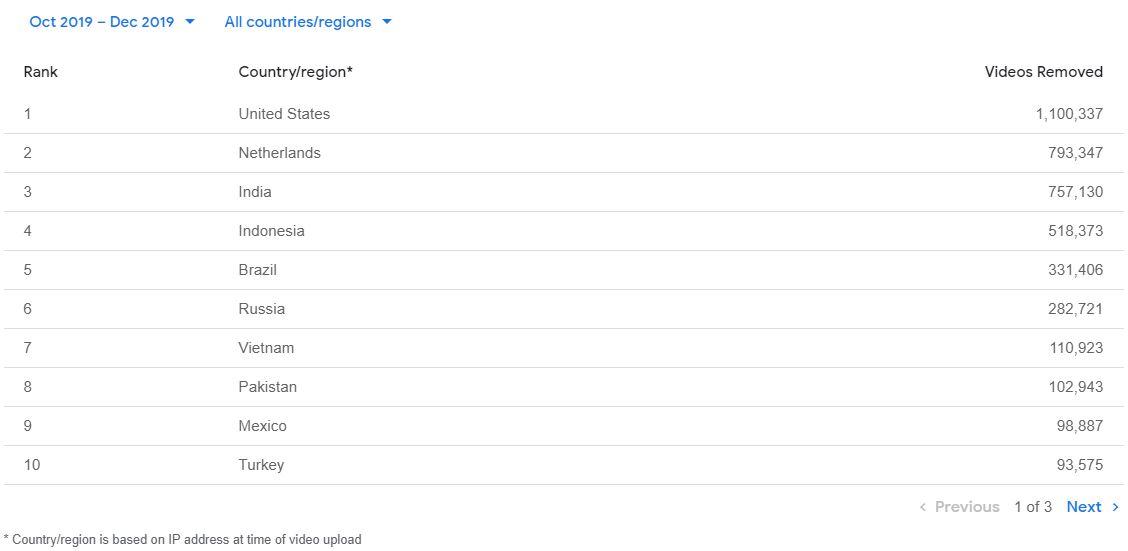Image resolution: width=1128 pixels, height=551 pixels.
Task: Click the Brazil country entry
Action: tap(257, 270)
